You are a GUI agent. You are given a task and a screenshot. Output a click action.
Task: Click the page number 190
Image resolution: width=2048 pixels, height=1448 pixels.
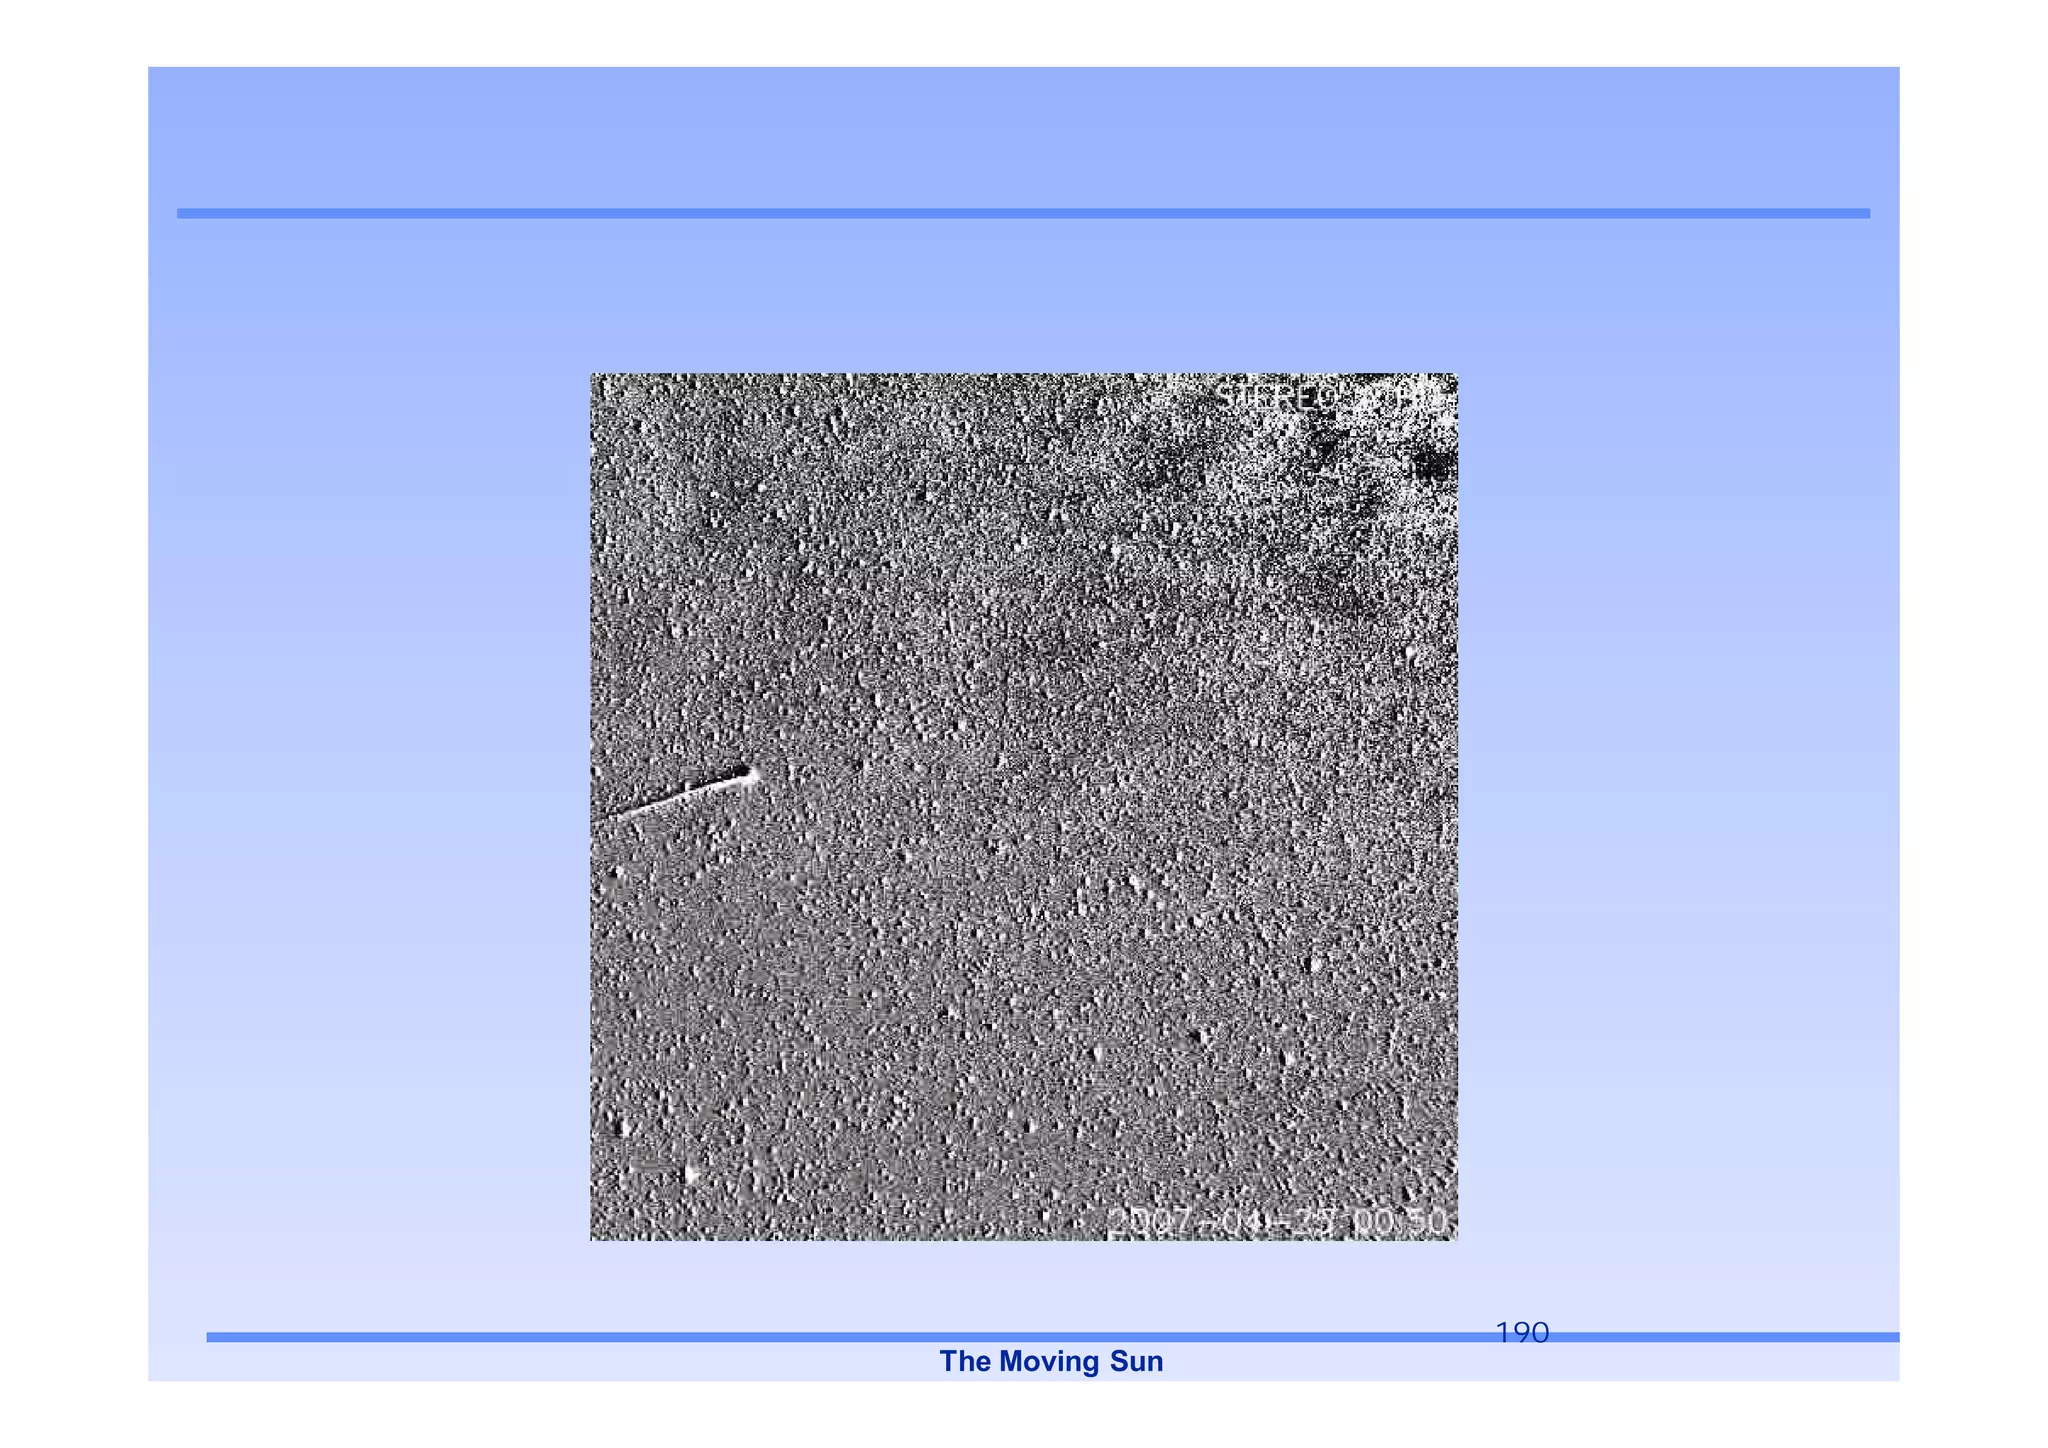(x=1521, y=1332)
